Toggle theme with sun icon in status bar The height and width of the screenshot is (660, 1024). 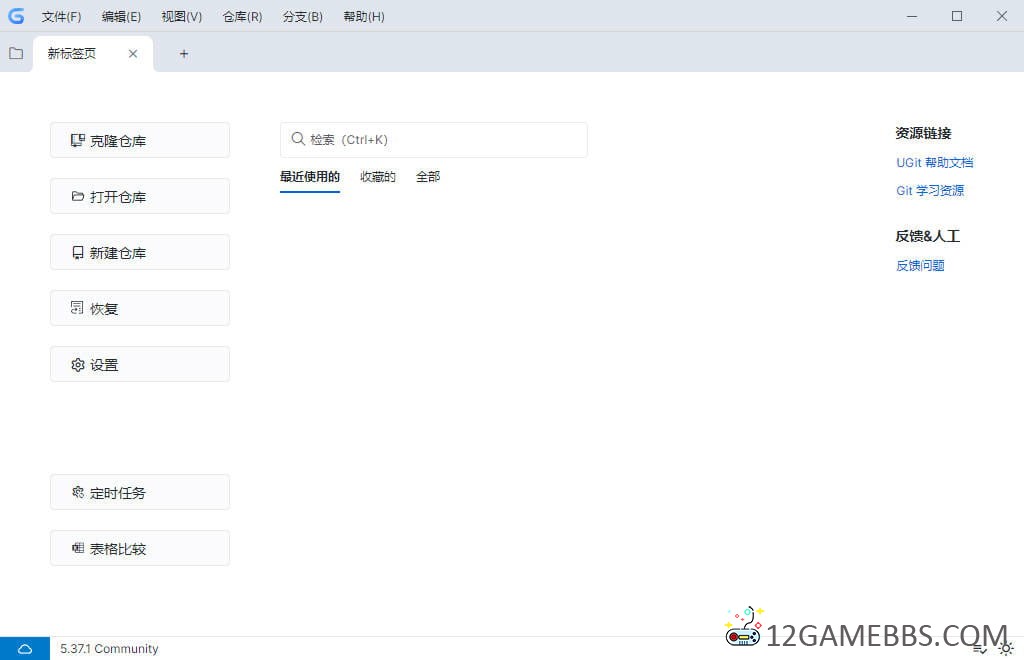(x=1006, y=649)
